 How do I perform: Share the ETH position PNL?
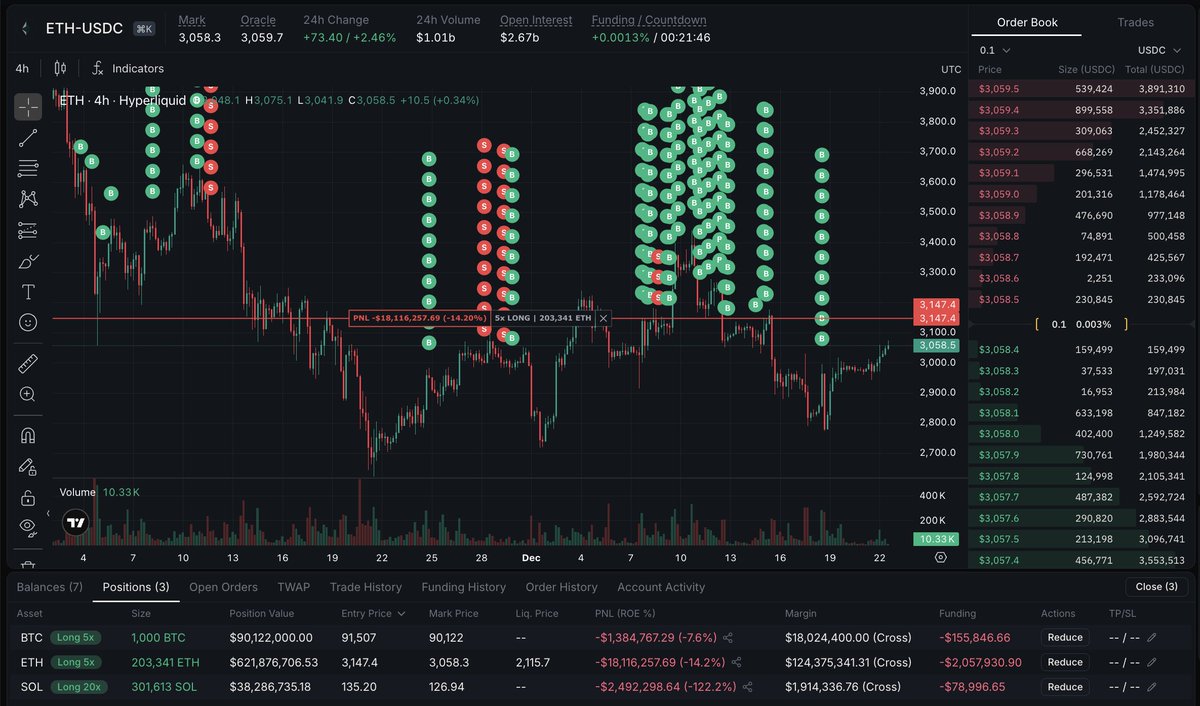pos(737,662)
